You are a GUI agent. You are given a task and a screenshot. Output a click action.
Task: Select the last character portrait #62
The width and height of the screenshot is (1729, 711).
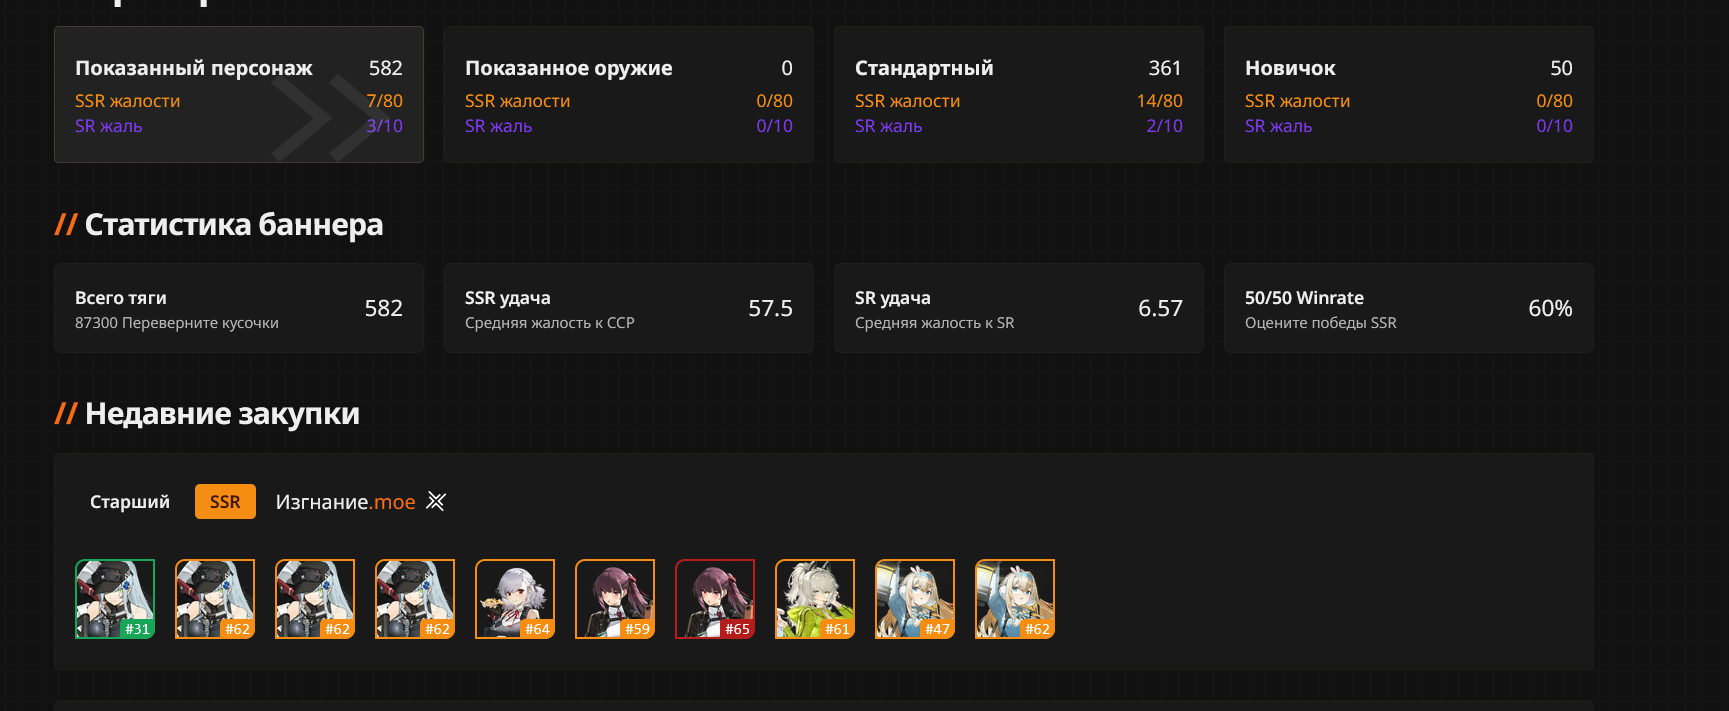point(1015,599)
